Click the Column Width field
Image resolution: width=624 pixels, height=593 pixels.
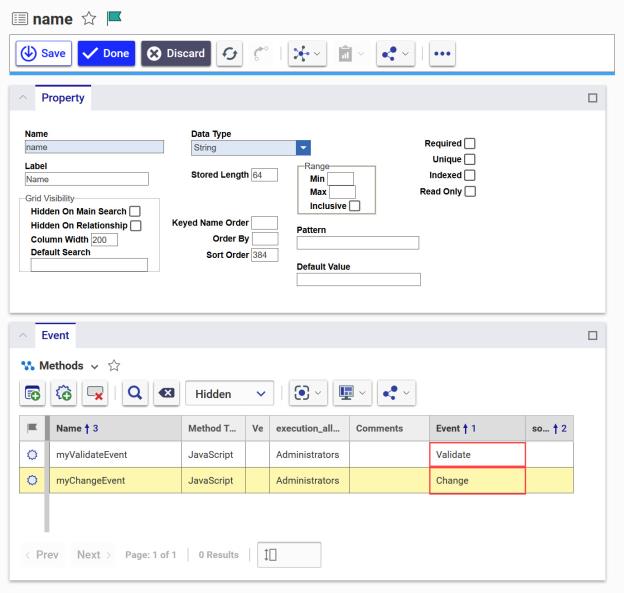pos(105,240)
